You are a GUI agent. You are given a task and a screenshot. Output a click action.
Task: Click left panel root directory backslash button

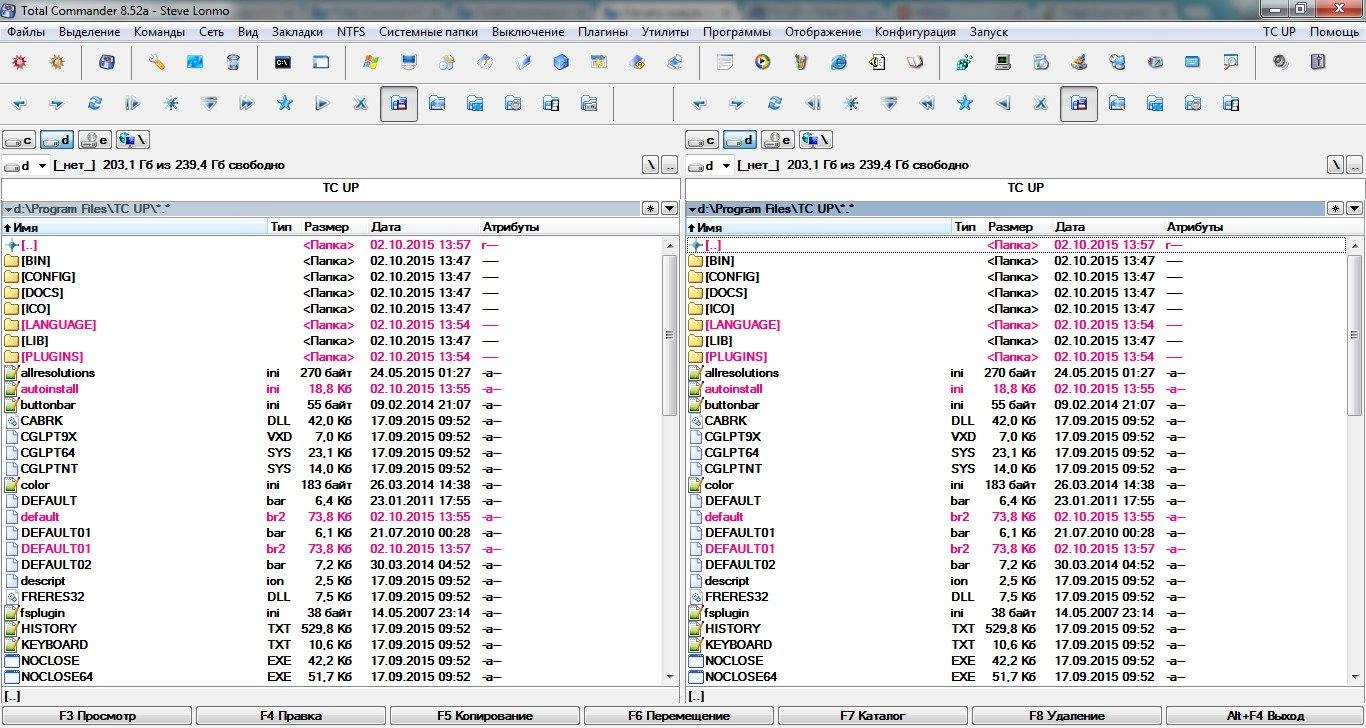tap(651, 165)
